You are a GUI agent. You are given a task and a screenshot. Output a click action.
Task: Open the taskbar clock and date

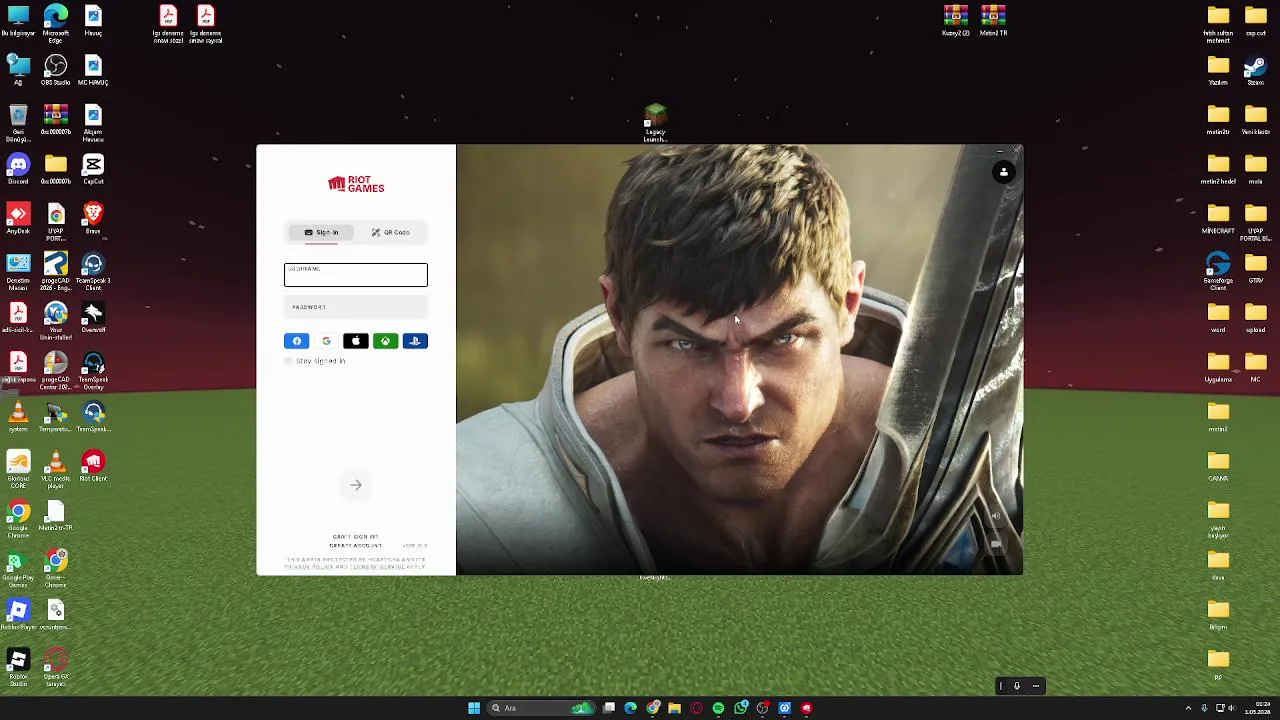click(x=1260, y=708)
